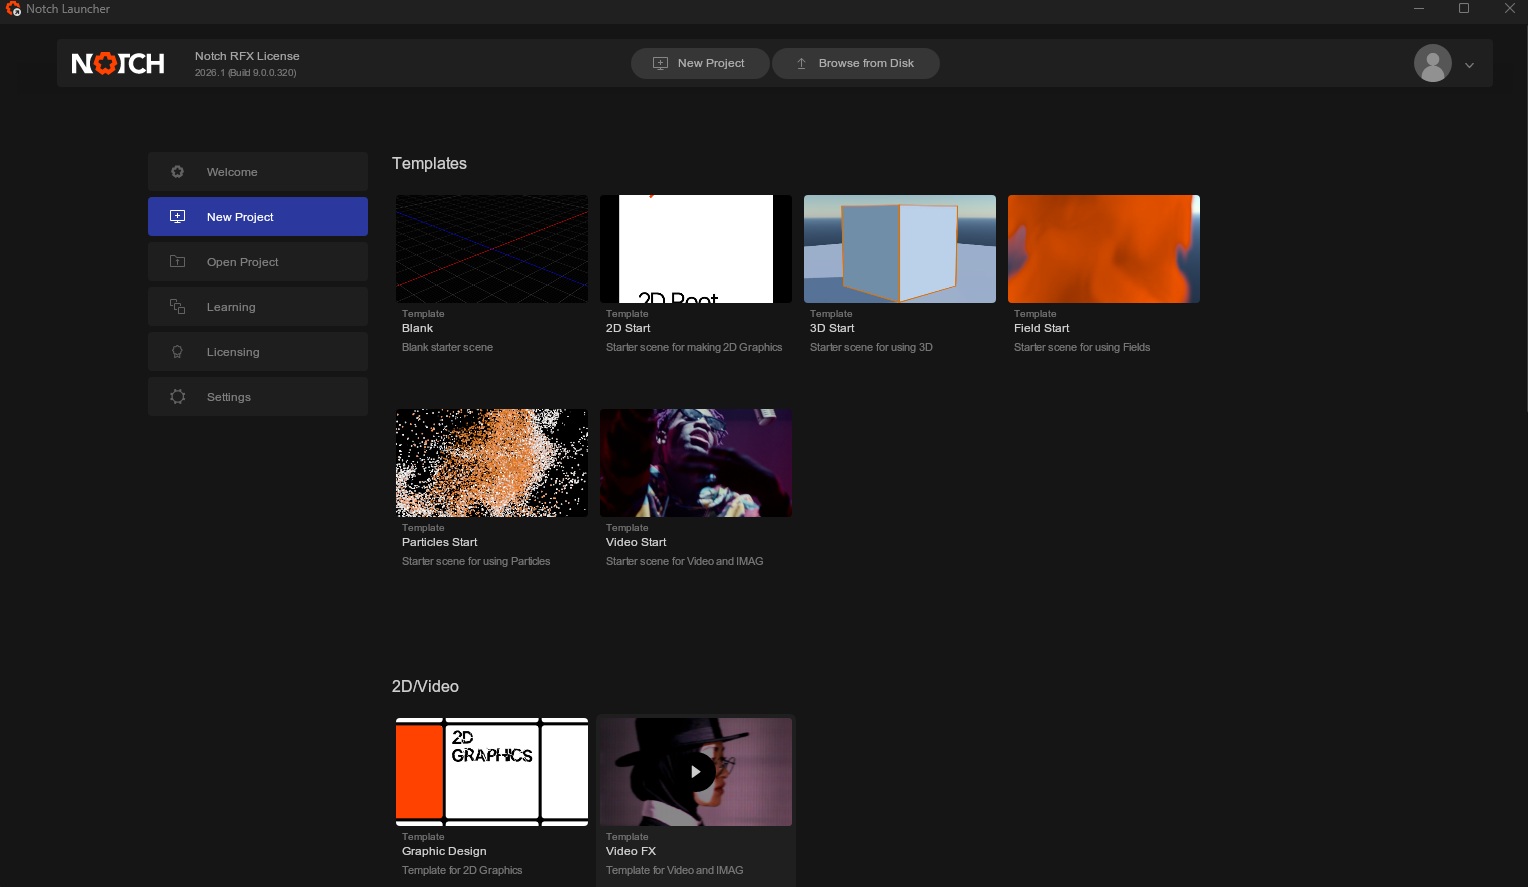The height and width of the screenshot is (887, 1528).
Task: Click the Notch logo in the header
Action: tap(118, 64)
